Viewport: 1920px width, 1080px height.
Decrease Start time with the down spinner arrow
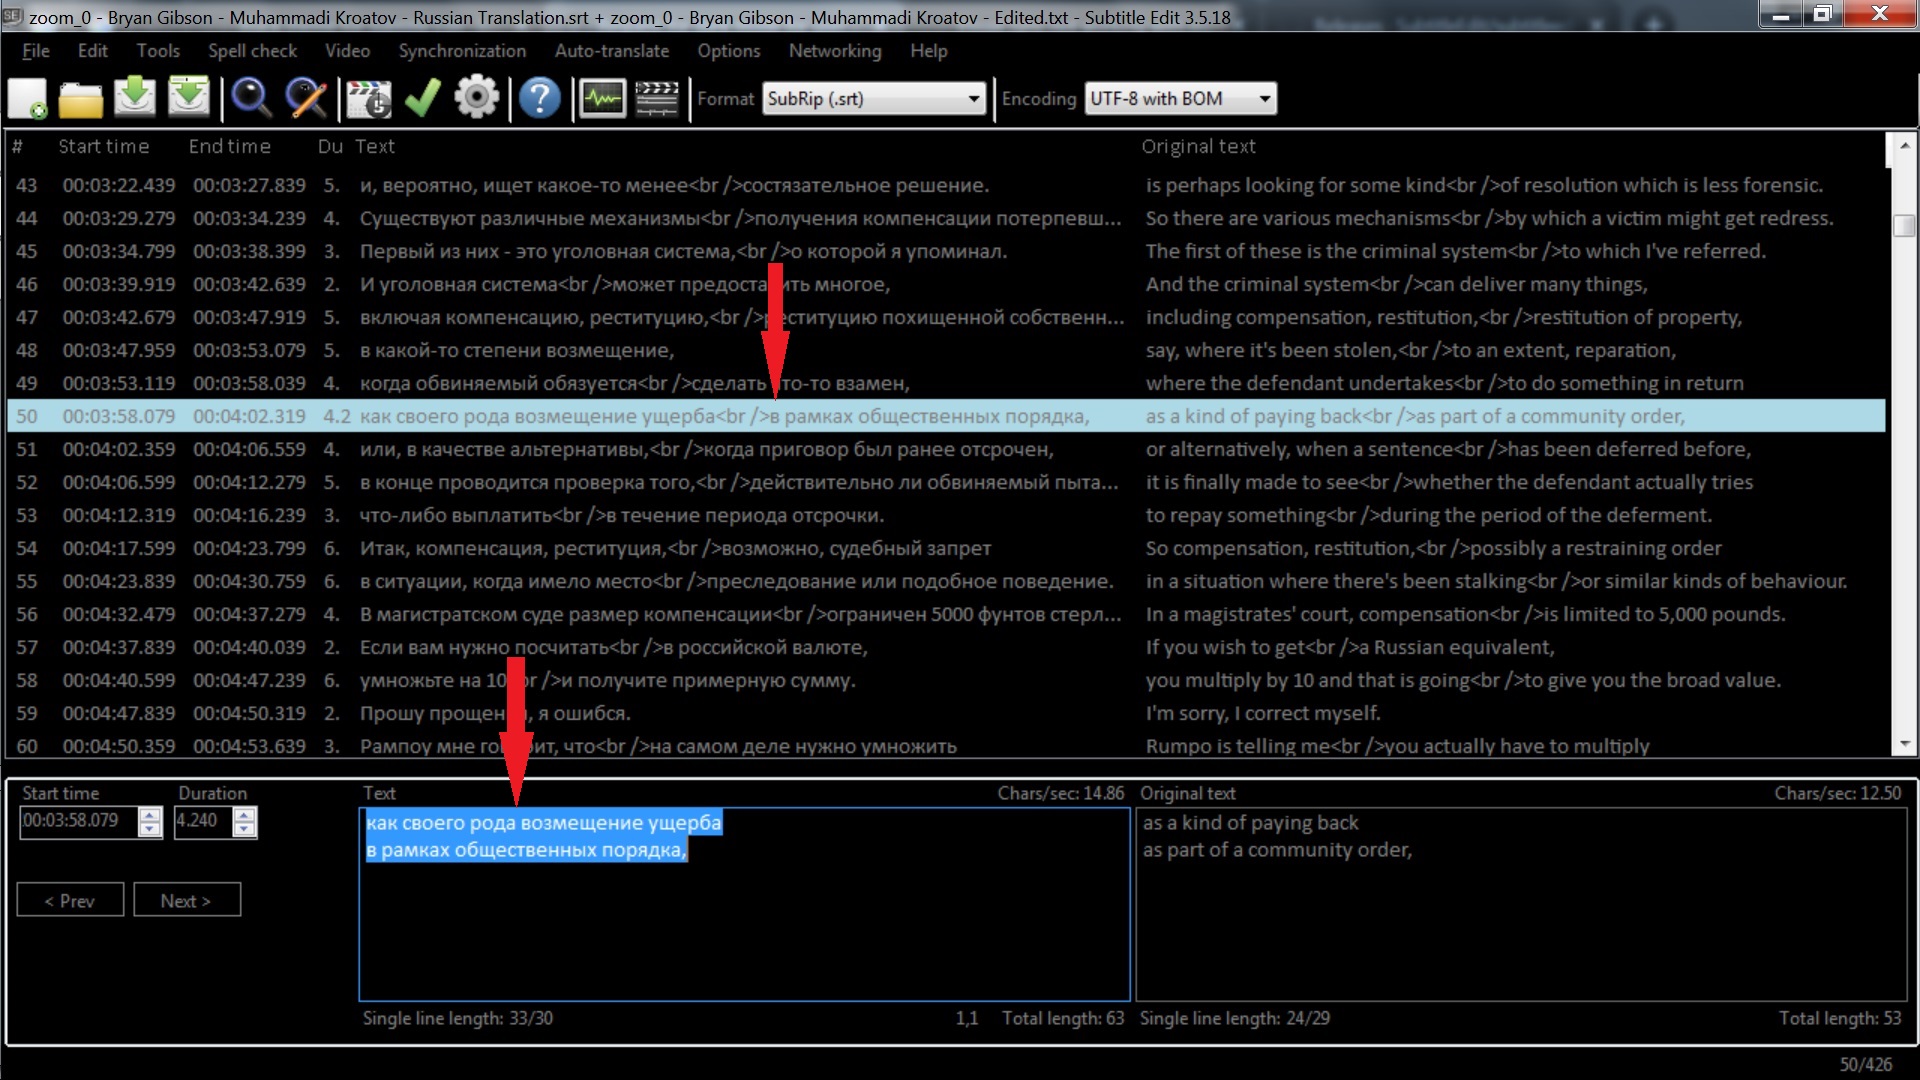coord(150,829)
